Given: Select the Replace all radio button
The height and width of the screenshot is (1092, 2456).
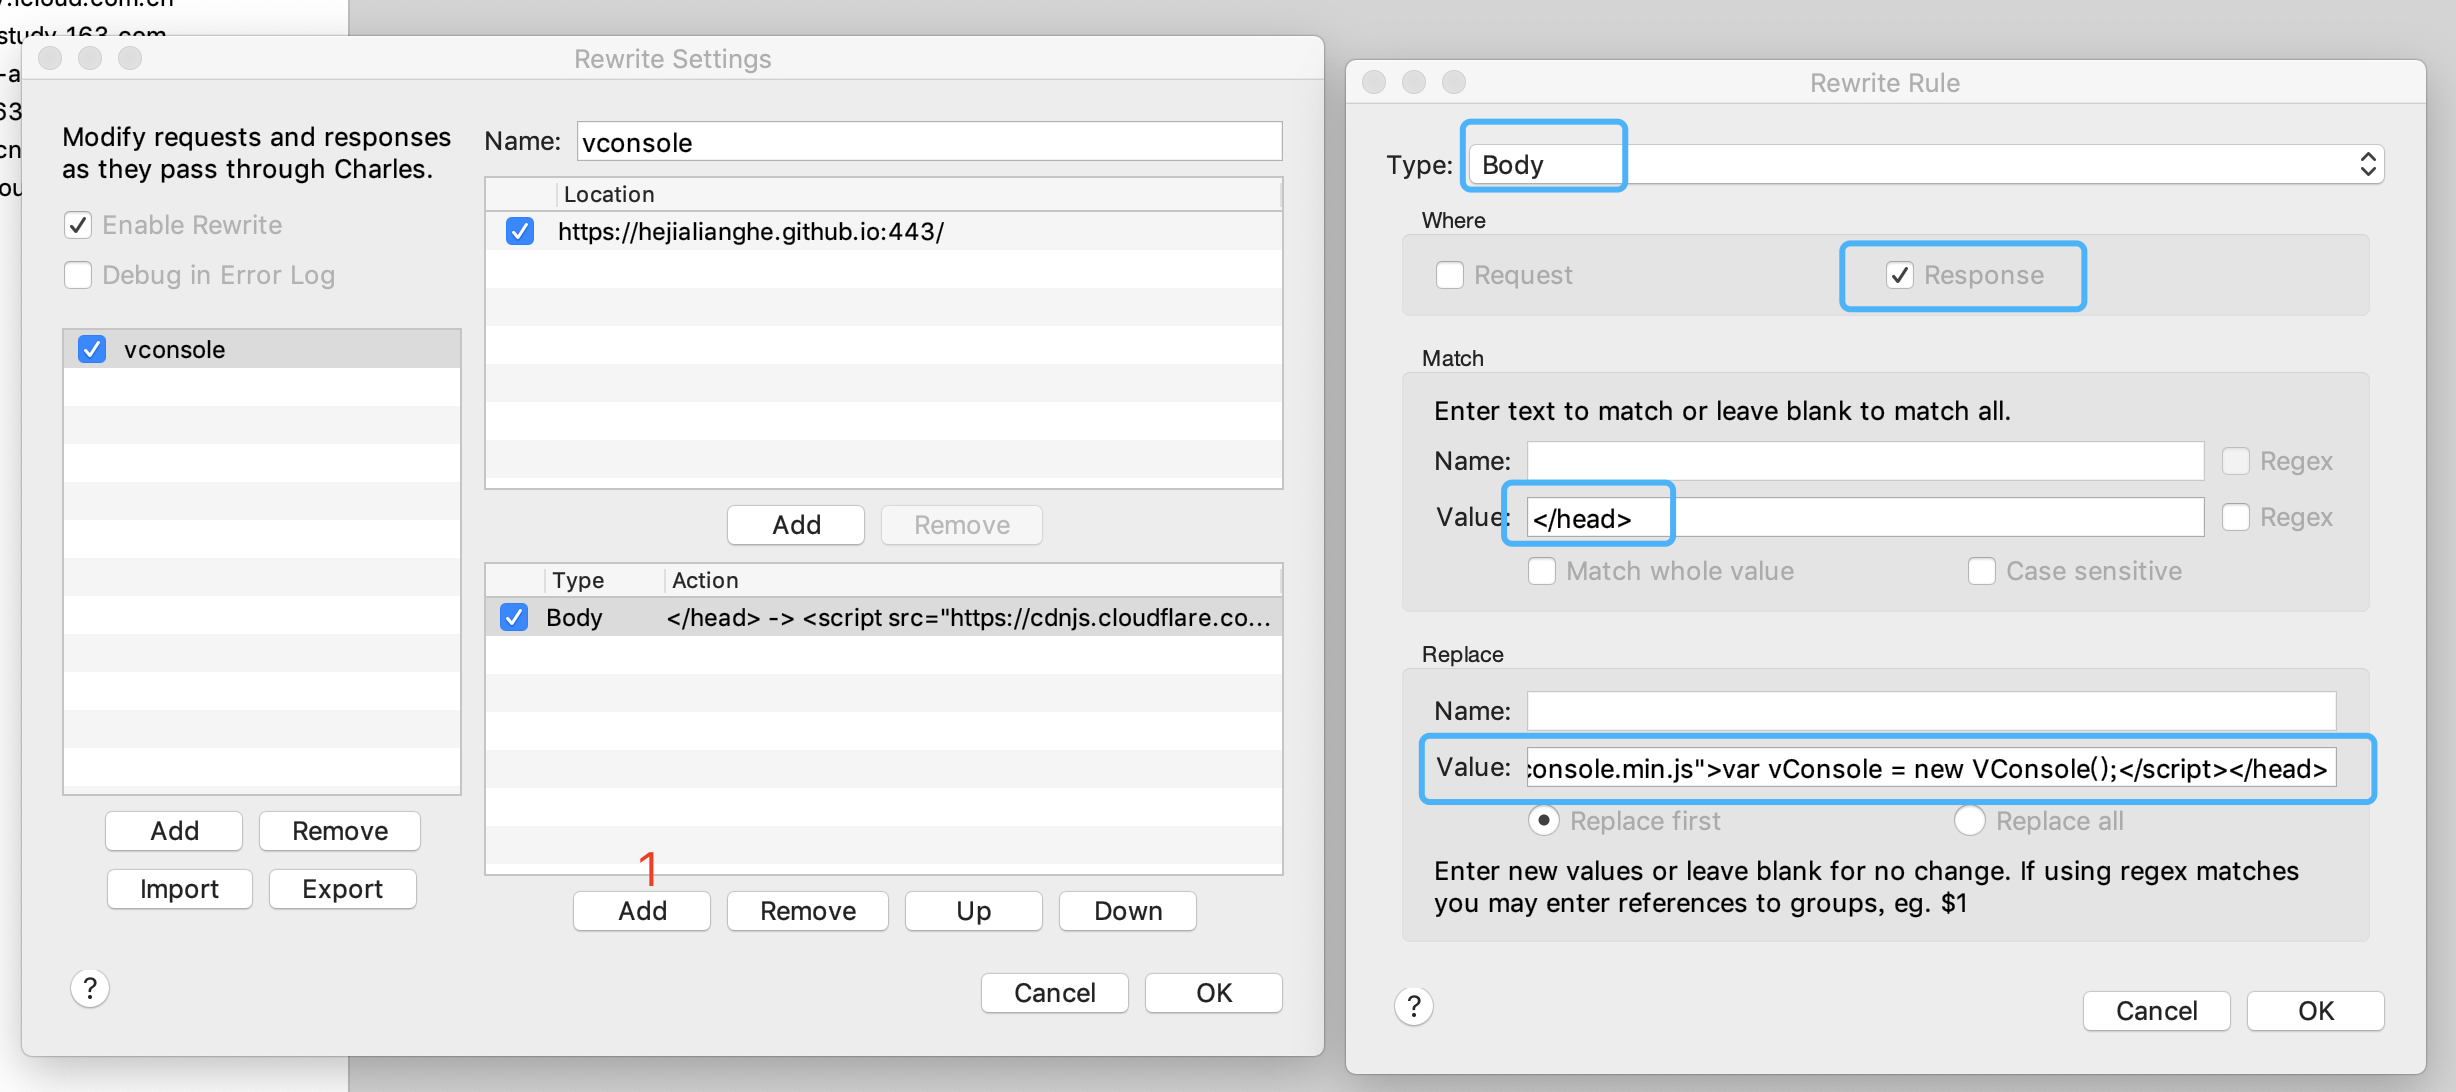Looking at the screenshot, I should point(1969,821).
